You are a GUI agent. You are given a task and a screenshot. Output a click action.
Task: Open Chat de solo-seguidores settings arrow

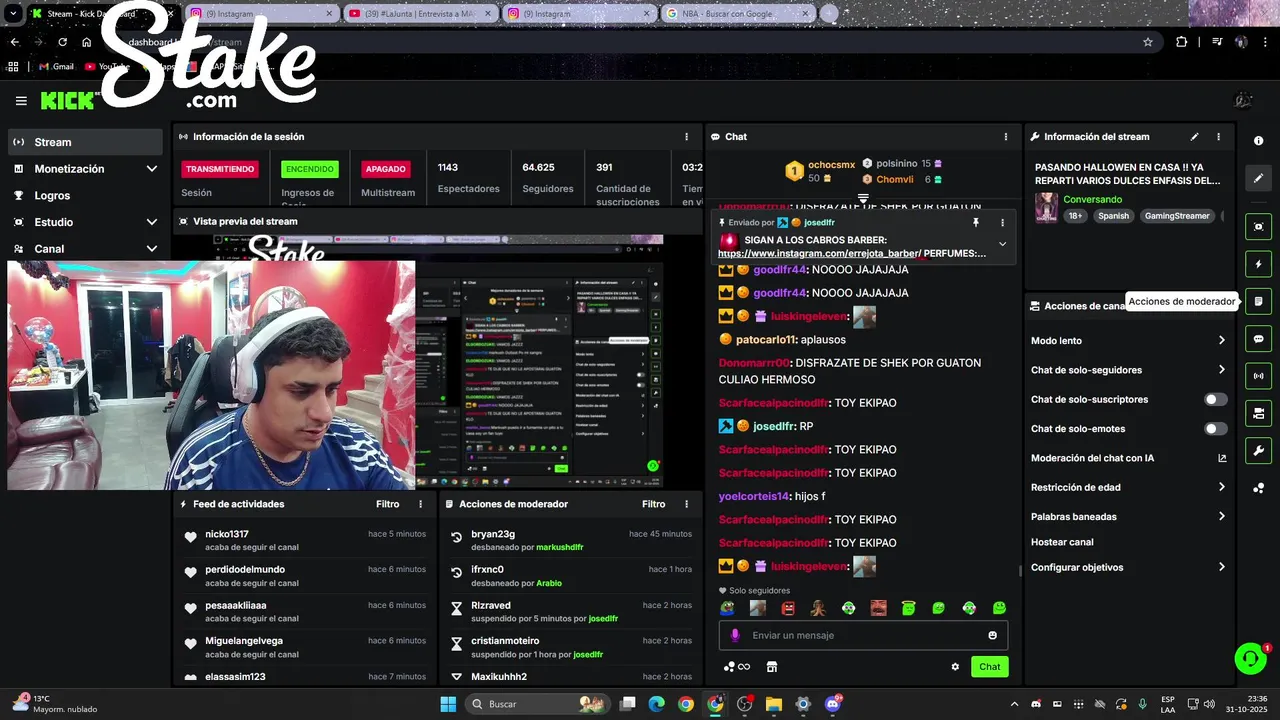click(1221, 370)
